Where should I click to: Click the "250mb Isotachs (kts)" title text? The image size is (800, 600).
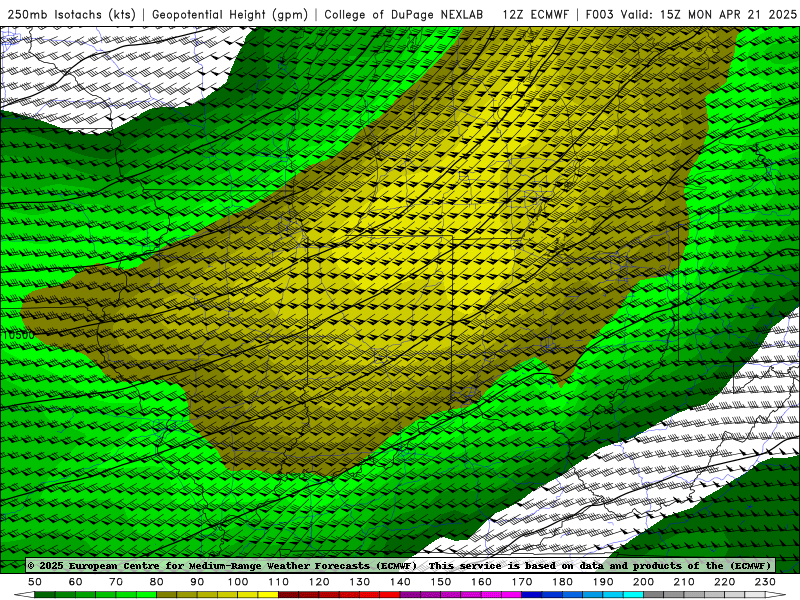[71, 14]
